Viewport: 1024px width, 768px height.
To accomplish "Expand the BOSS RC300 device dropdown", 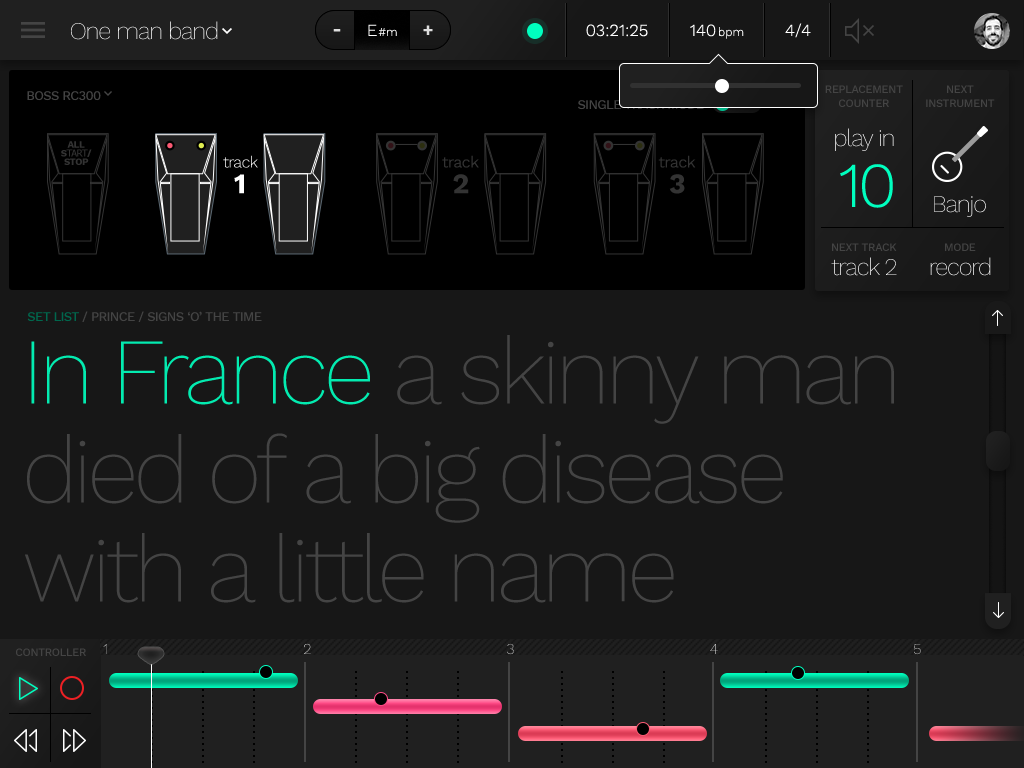I will point(70,94).
